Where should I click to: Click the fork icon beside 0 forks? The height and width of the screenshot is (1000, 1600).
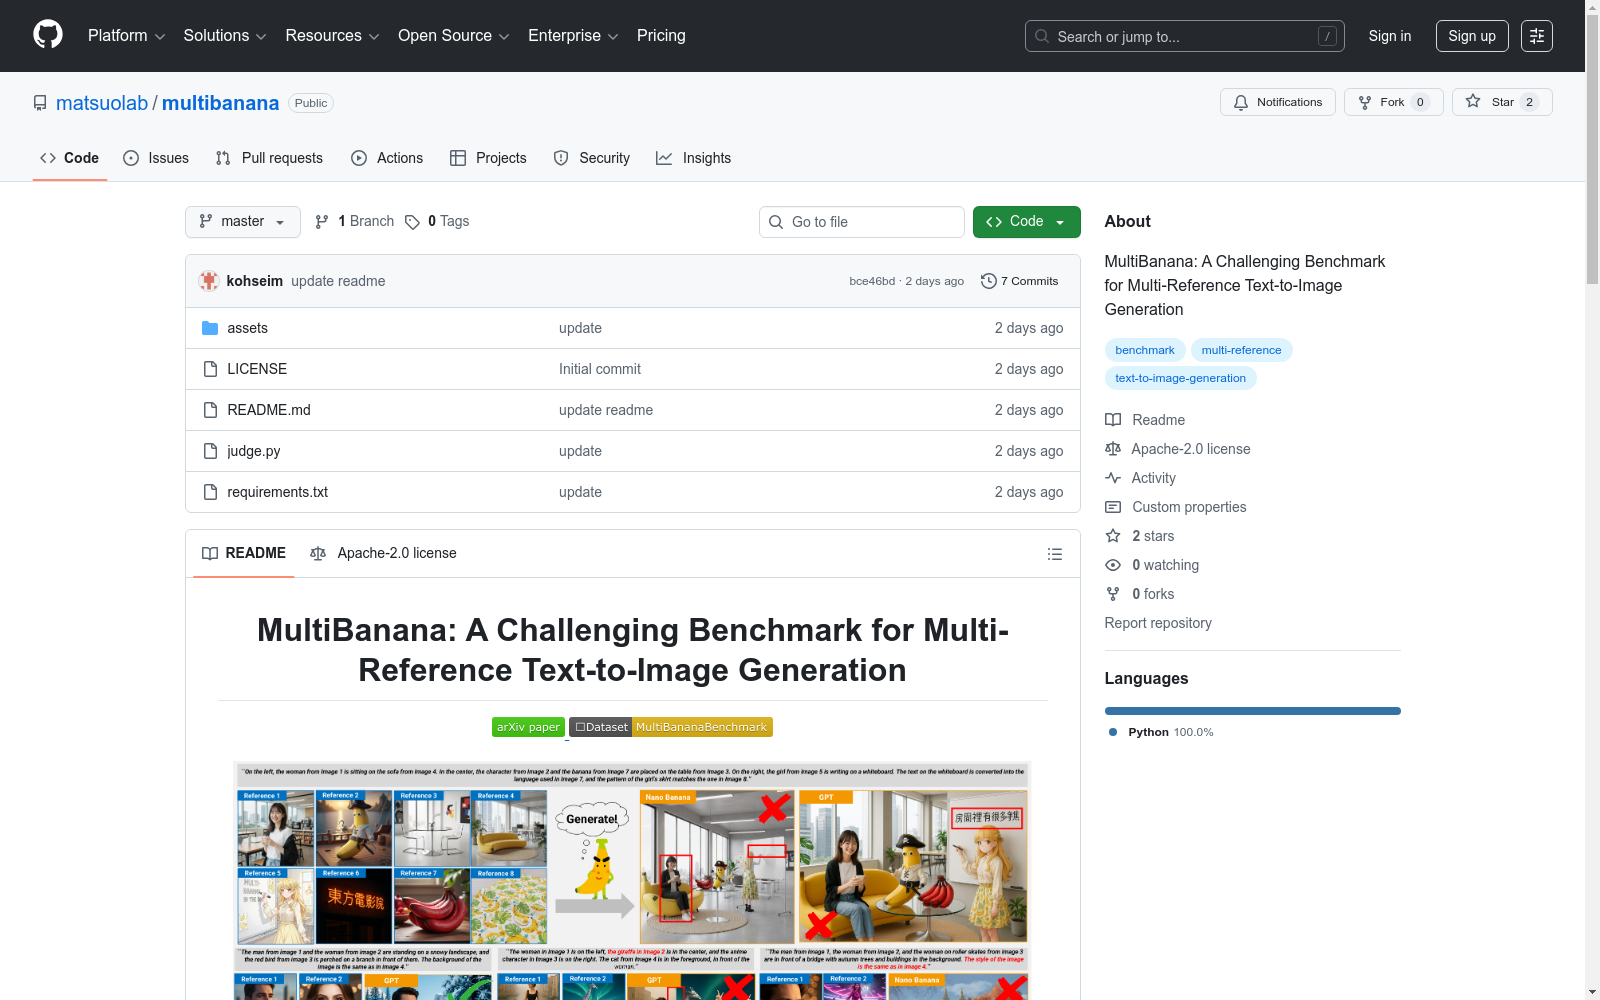[x=1113, y=594]
